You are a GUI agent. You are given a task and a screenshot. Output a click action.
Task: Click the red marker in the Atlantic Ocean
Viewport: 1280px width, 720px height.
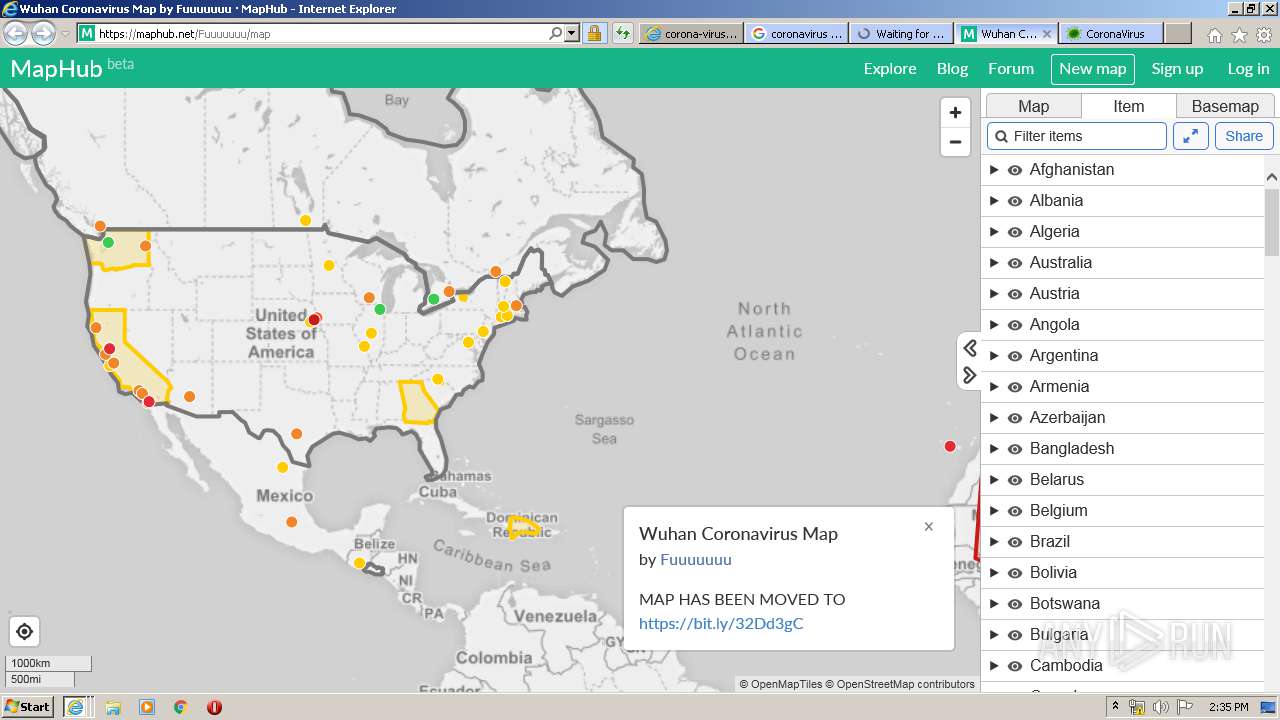pos(950,446)
